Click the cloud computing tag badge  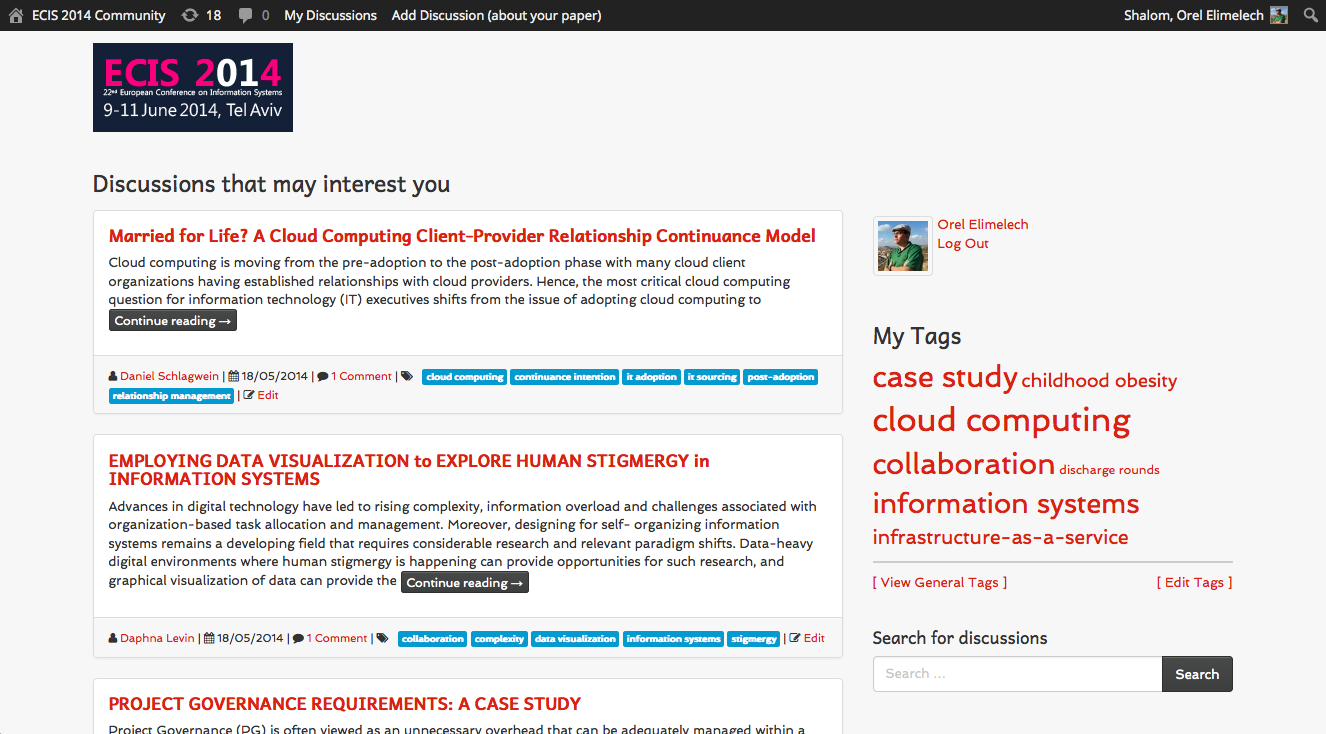point(465,377)
